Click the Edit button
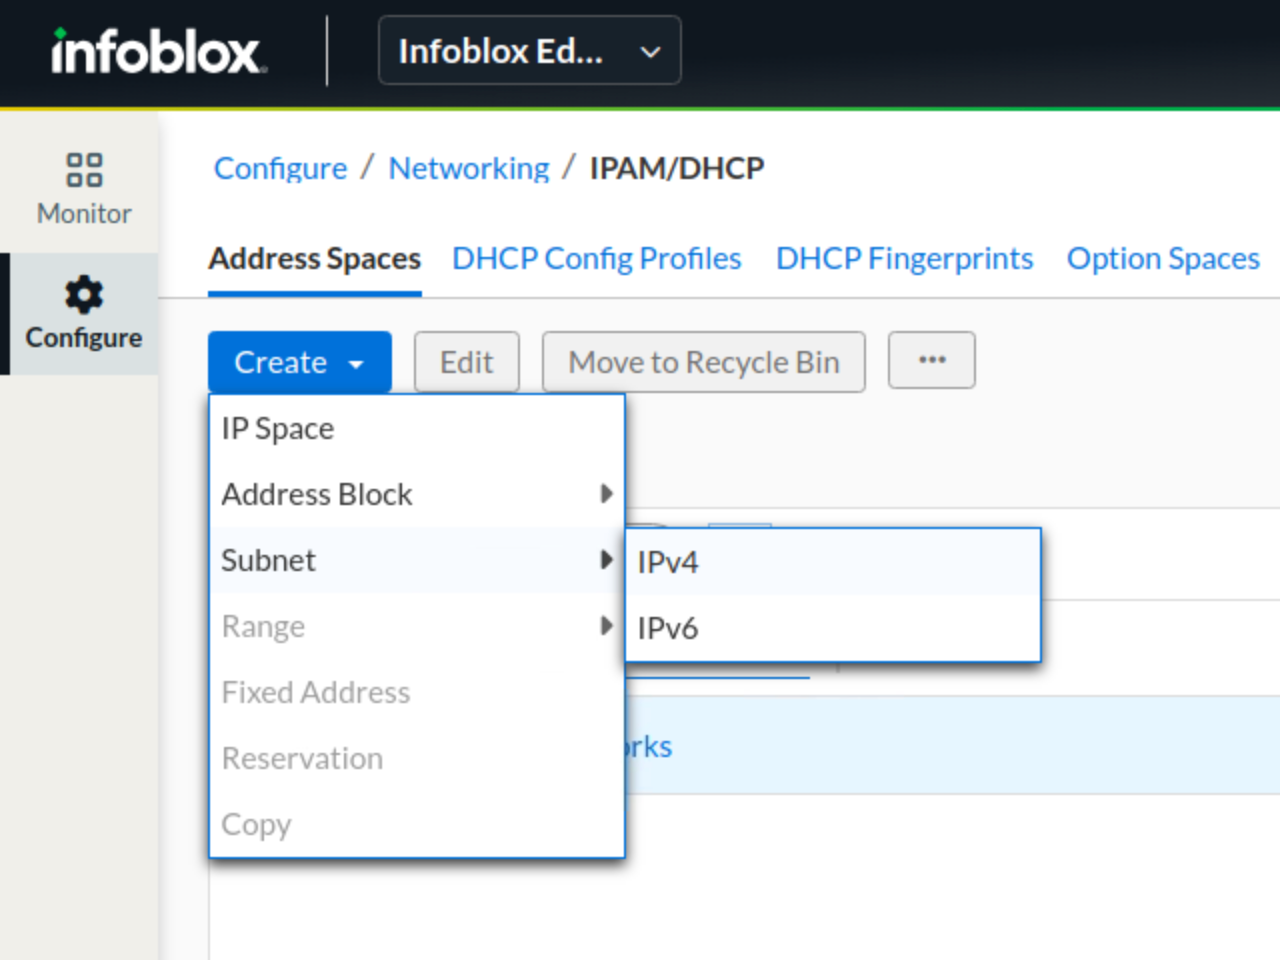The width and height of the screenshot is (1280, 960). click(x=466, y=362)
